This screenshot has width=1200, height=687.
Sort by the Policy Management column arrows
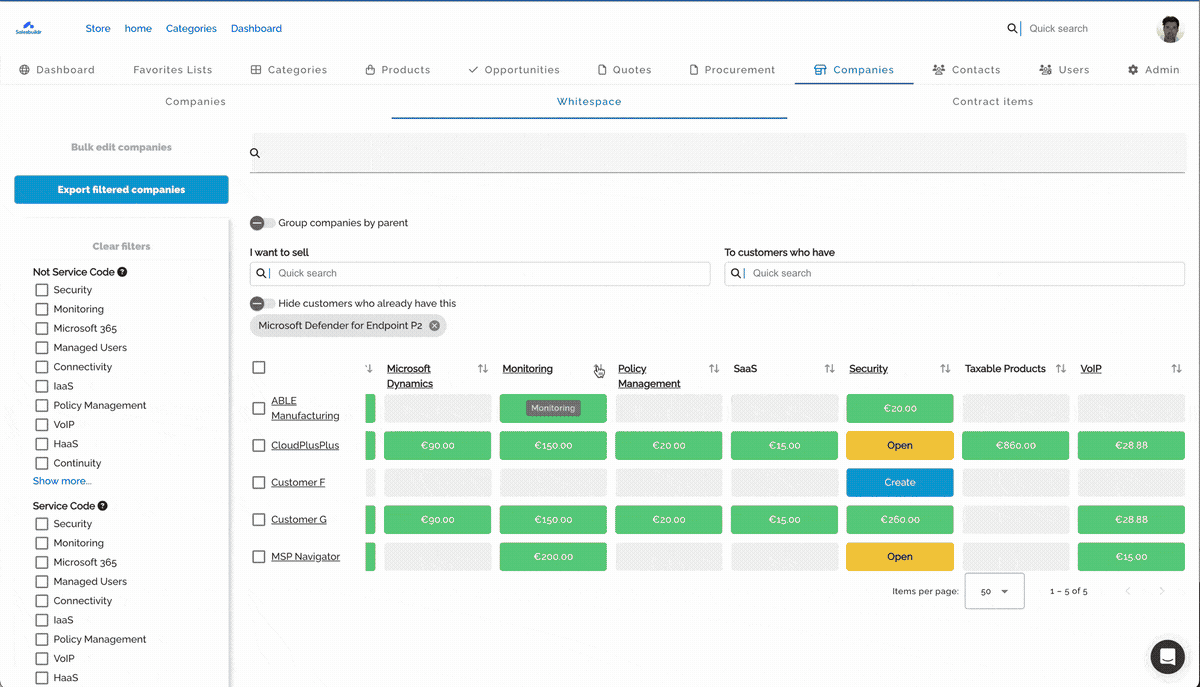tap(714, 369)
